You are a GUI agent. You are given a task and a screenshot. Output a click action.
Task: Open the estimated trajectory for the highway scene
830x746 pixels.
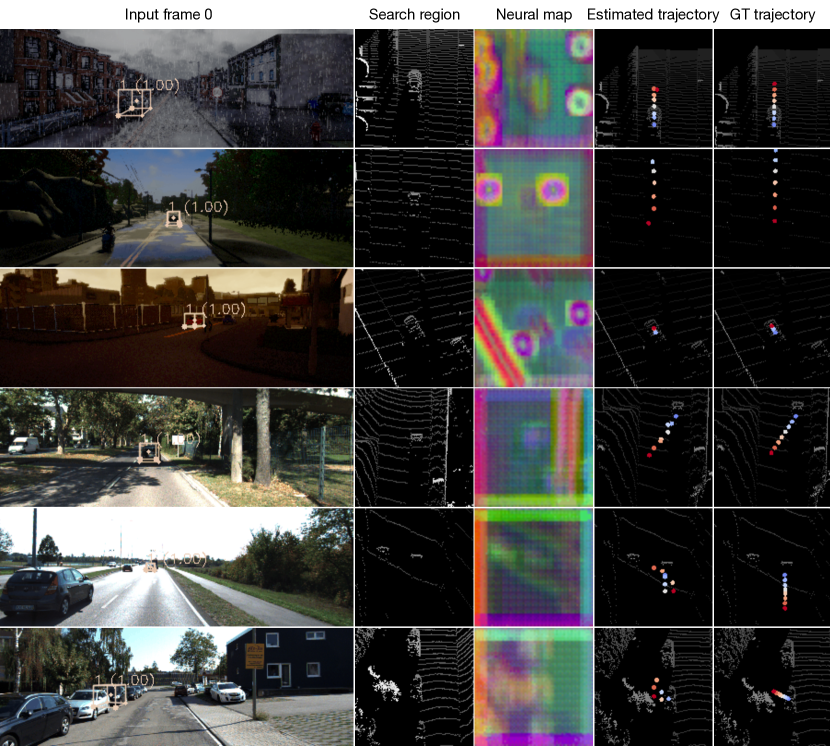pyautogui.click(x=653, y=567)
